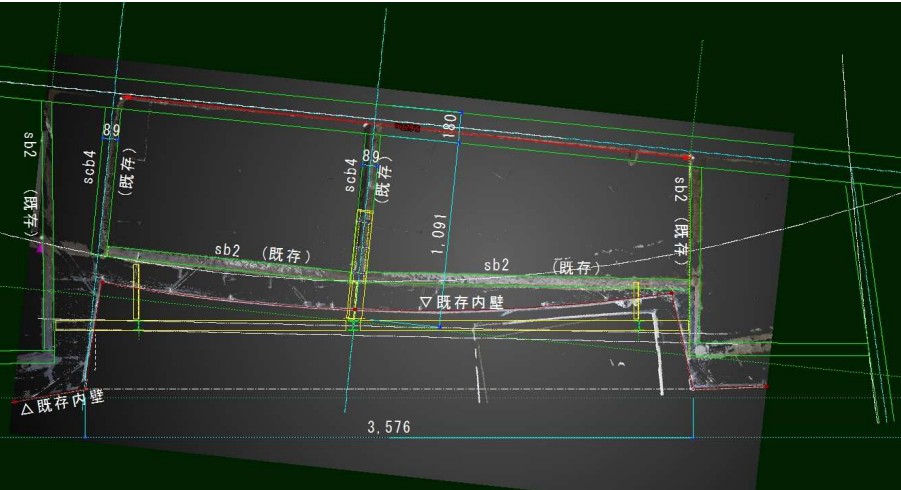Image resolution: width=901 pixels, height=490 pixels.
Task: Click the ▽既存内壁 label
Action: pyautogui.click(x=463, y=303)
